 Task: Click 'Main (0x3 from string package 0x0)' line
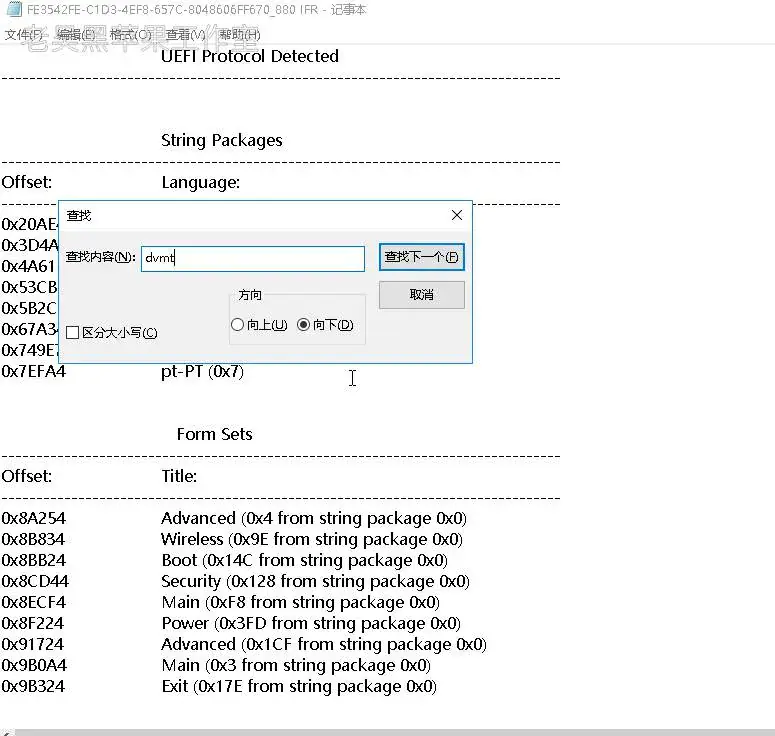click(296, 665)
